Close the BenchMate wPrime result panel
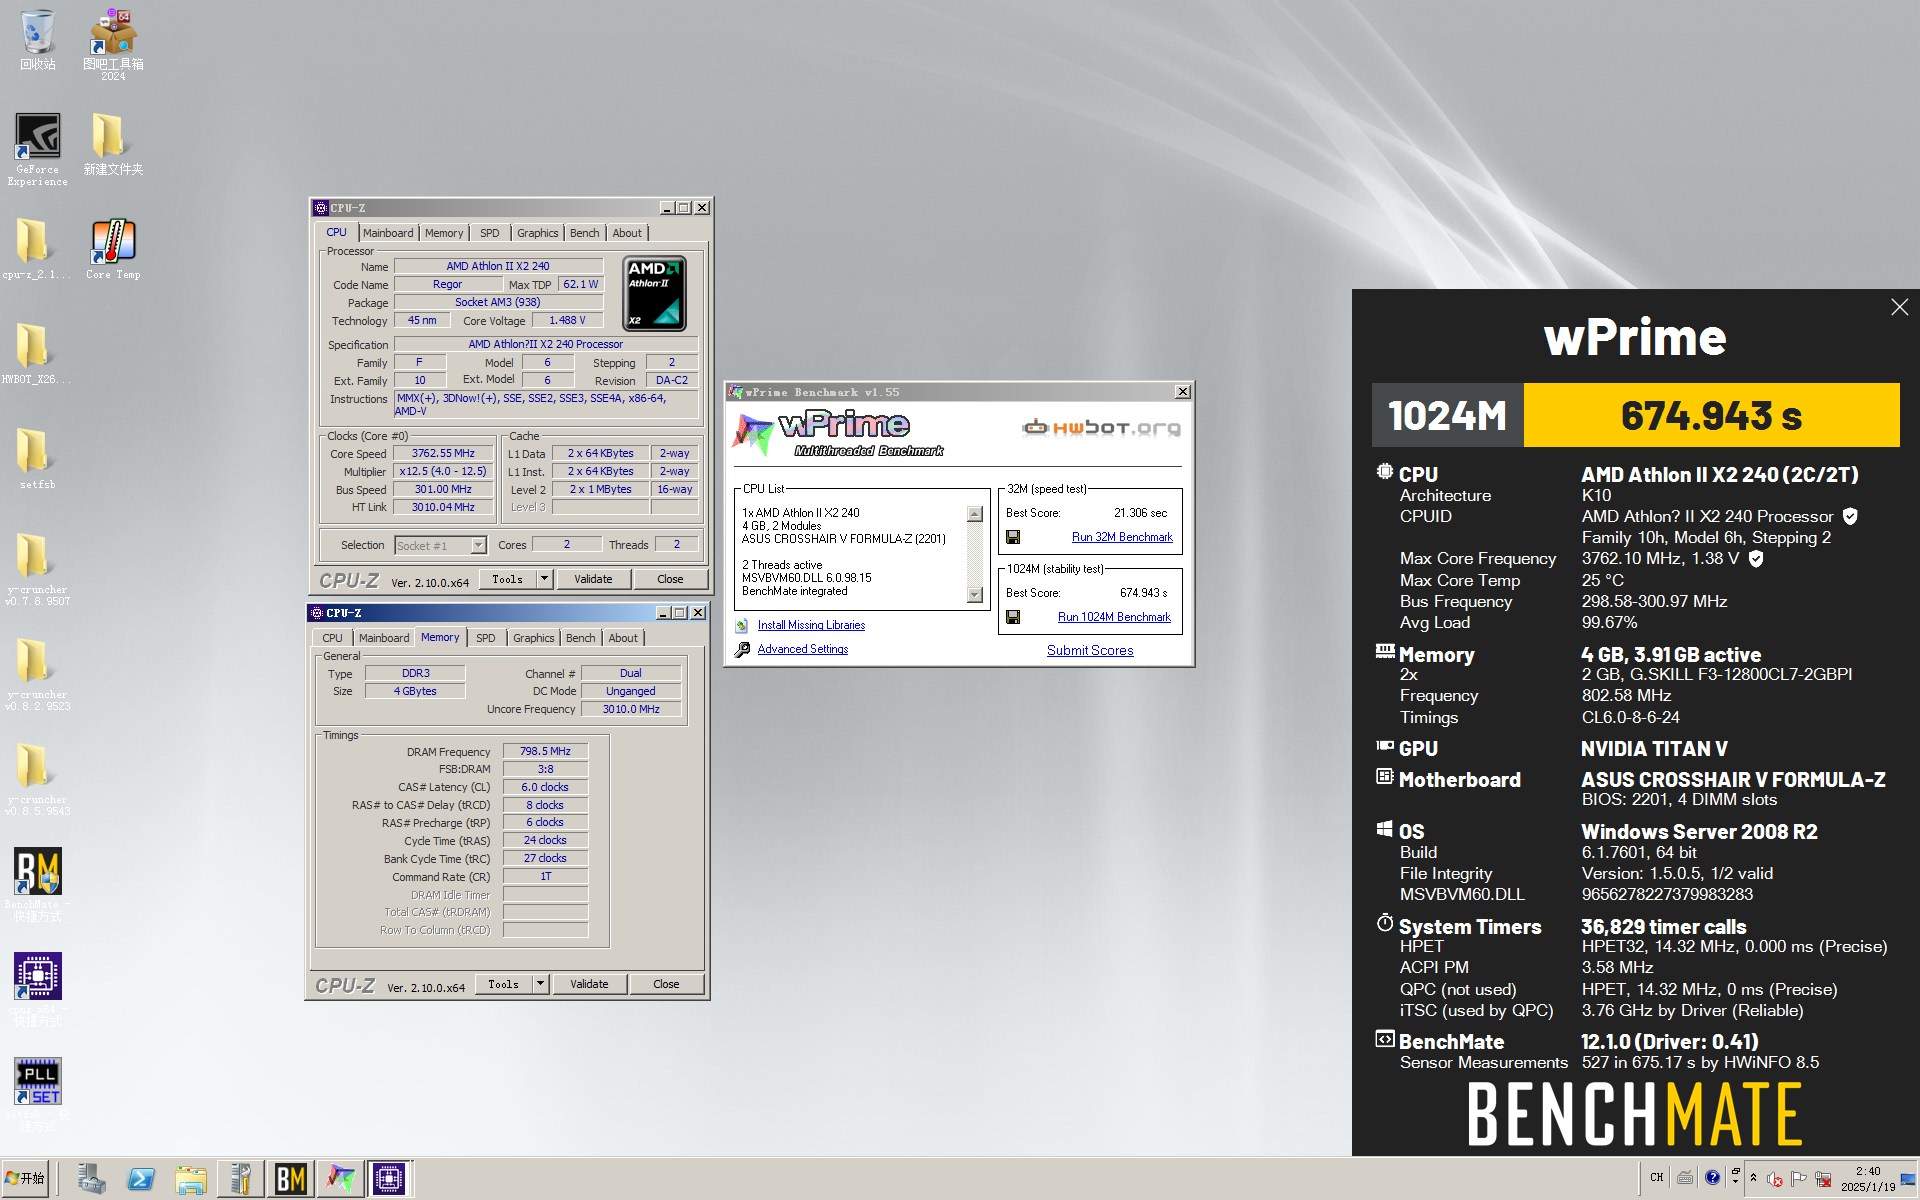 (1899, 308)
